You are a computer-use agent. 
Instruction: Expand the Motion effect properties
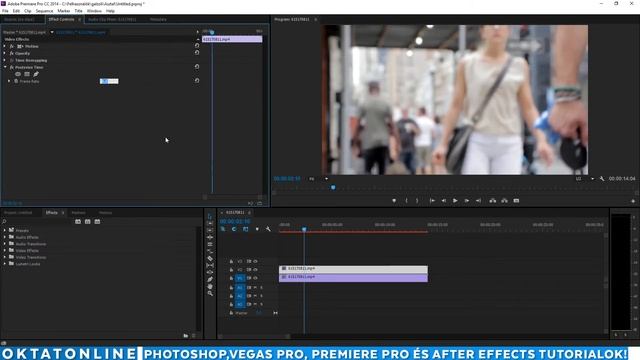tap(5, 46)
